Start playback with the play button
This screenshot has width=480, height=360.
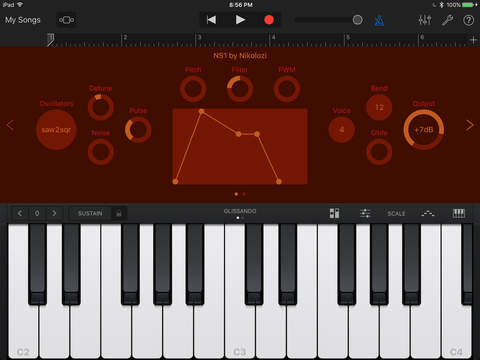(240, 20)
